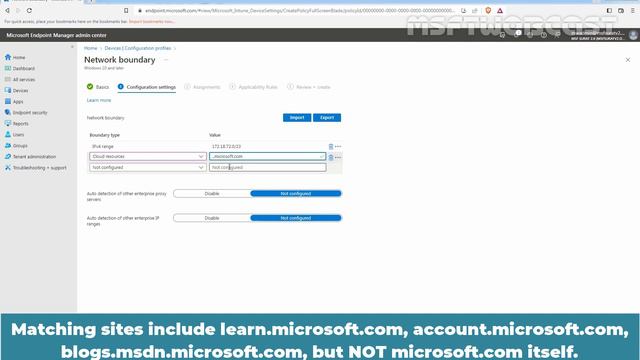Open the Cloud resources boundary type dropdown
640x360 pixels.
click(x=148, y=156)
